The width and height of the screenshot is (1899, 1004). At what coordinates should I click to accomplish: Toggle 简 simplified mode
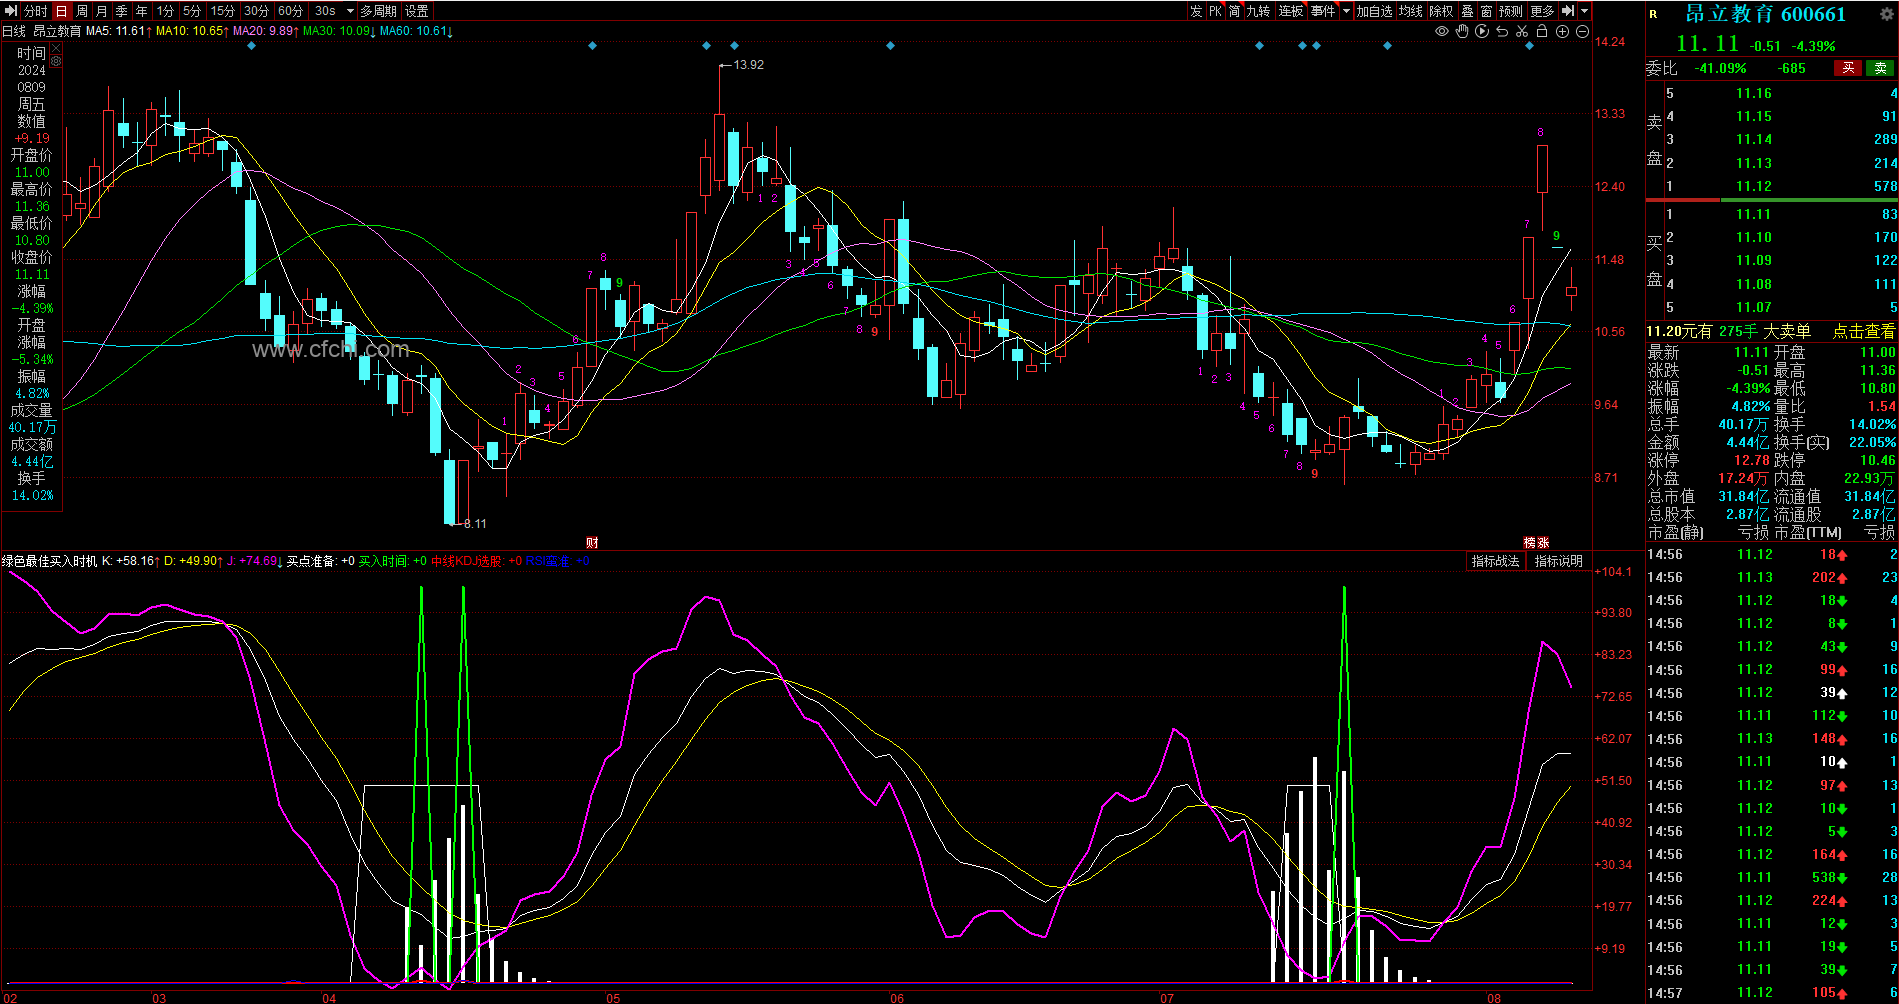click(1235, 11)
